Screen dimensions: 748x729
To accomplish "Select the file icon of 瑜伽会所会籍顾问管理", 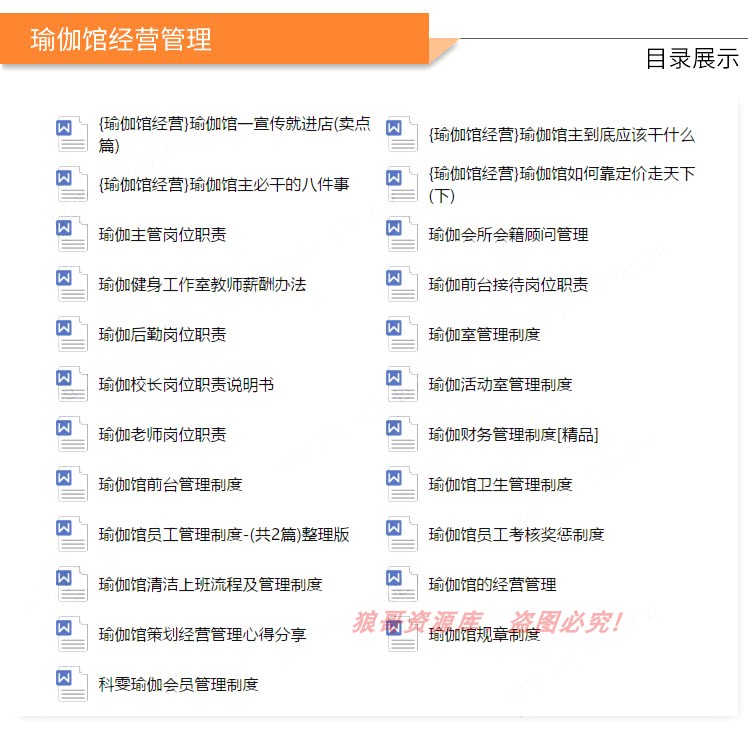I will click(402, 234).
